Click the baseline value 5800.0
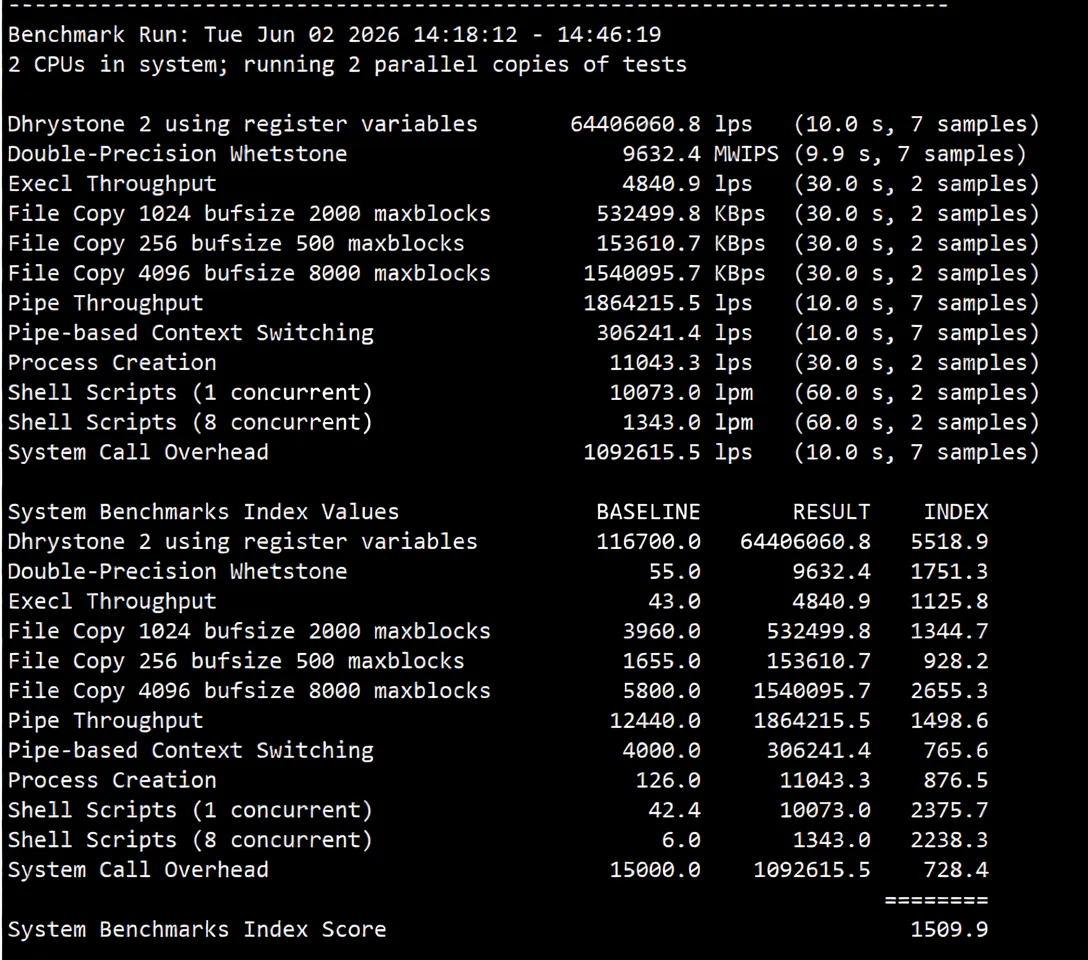The height and width of the screenshot is (960, 1088). click(x=661, y=691)
